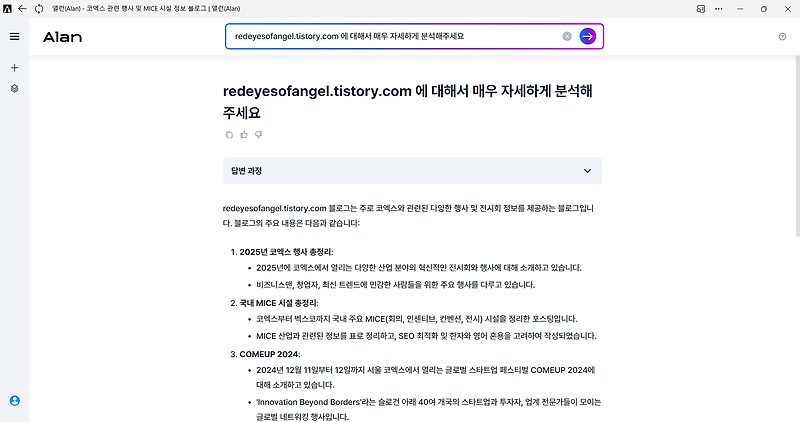Click the intro paragraph about redeyesofangel.tistory.com 블로그
The image size is (800, 422).
(x=408, y=216)
